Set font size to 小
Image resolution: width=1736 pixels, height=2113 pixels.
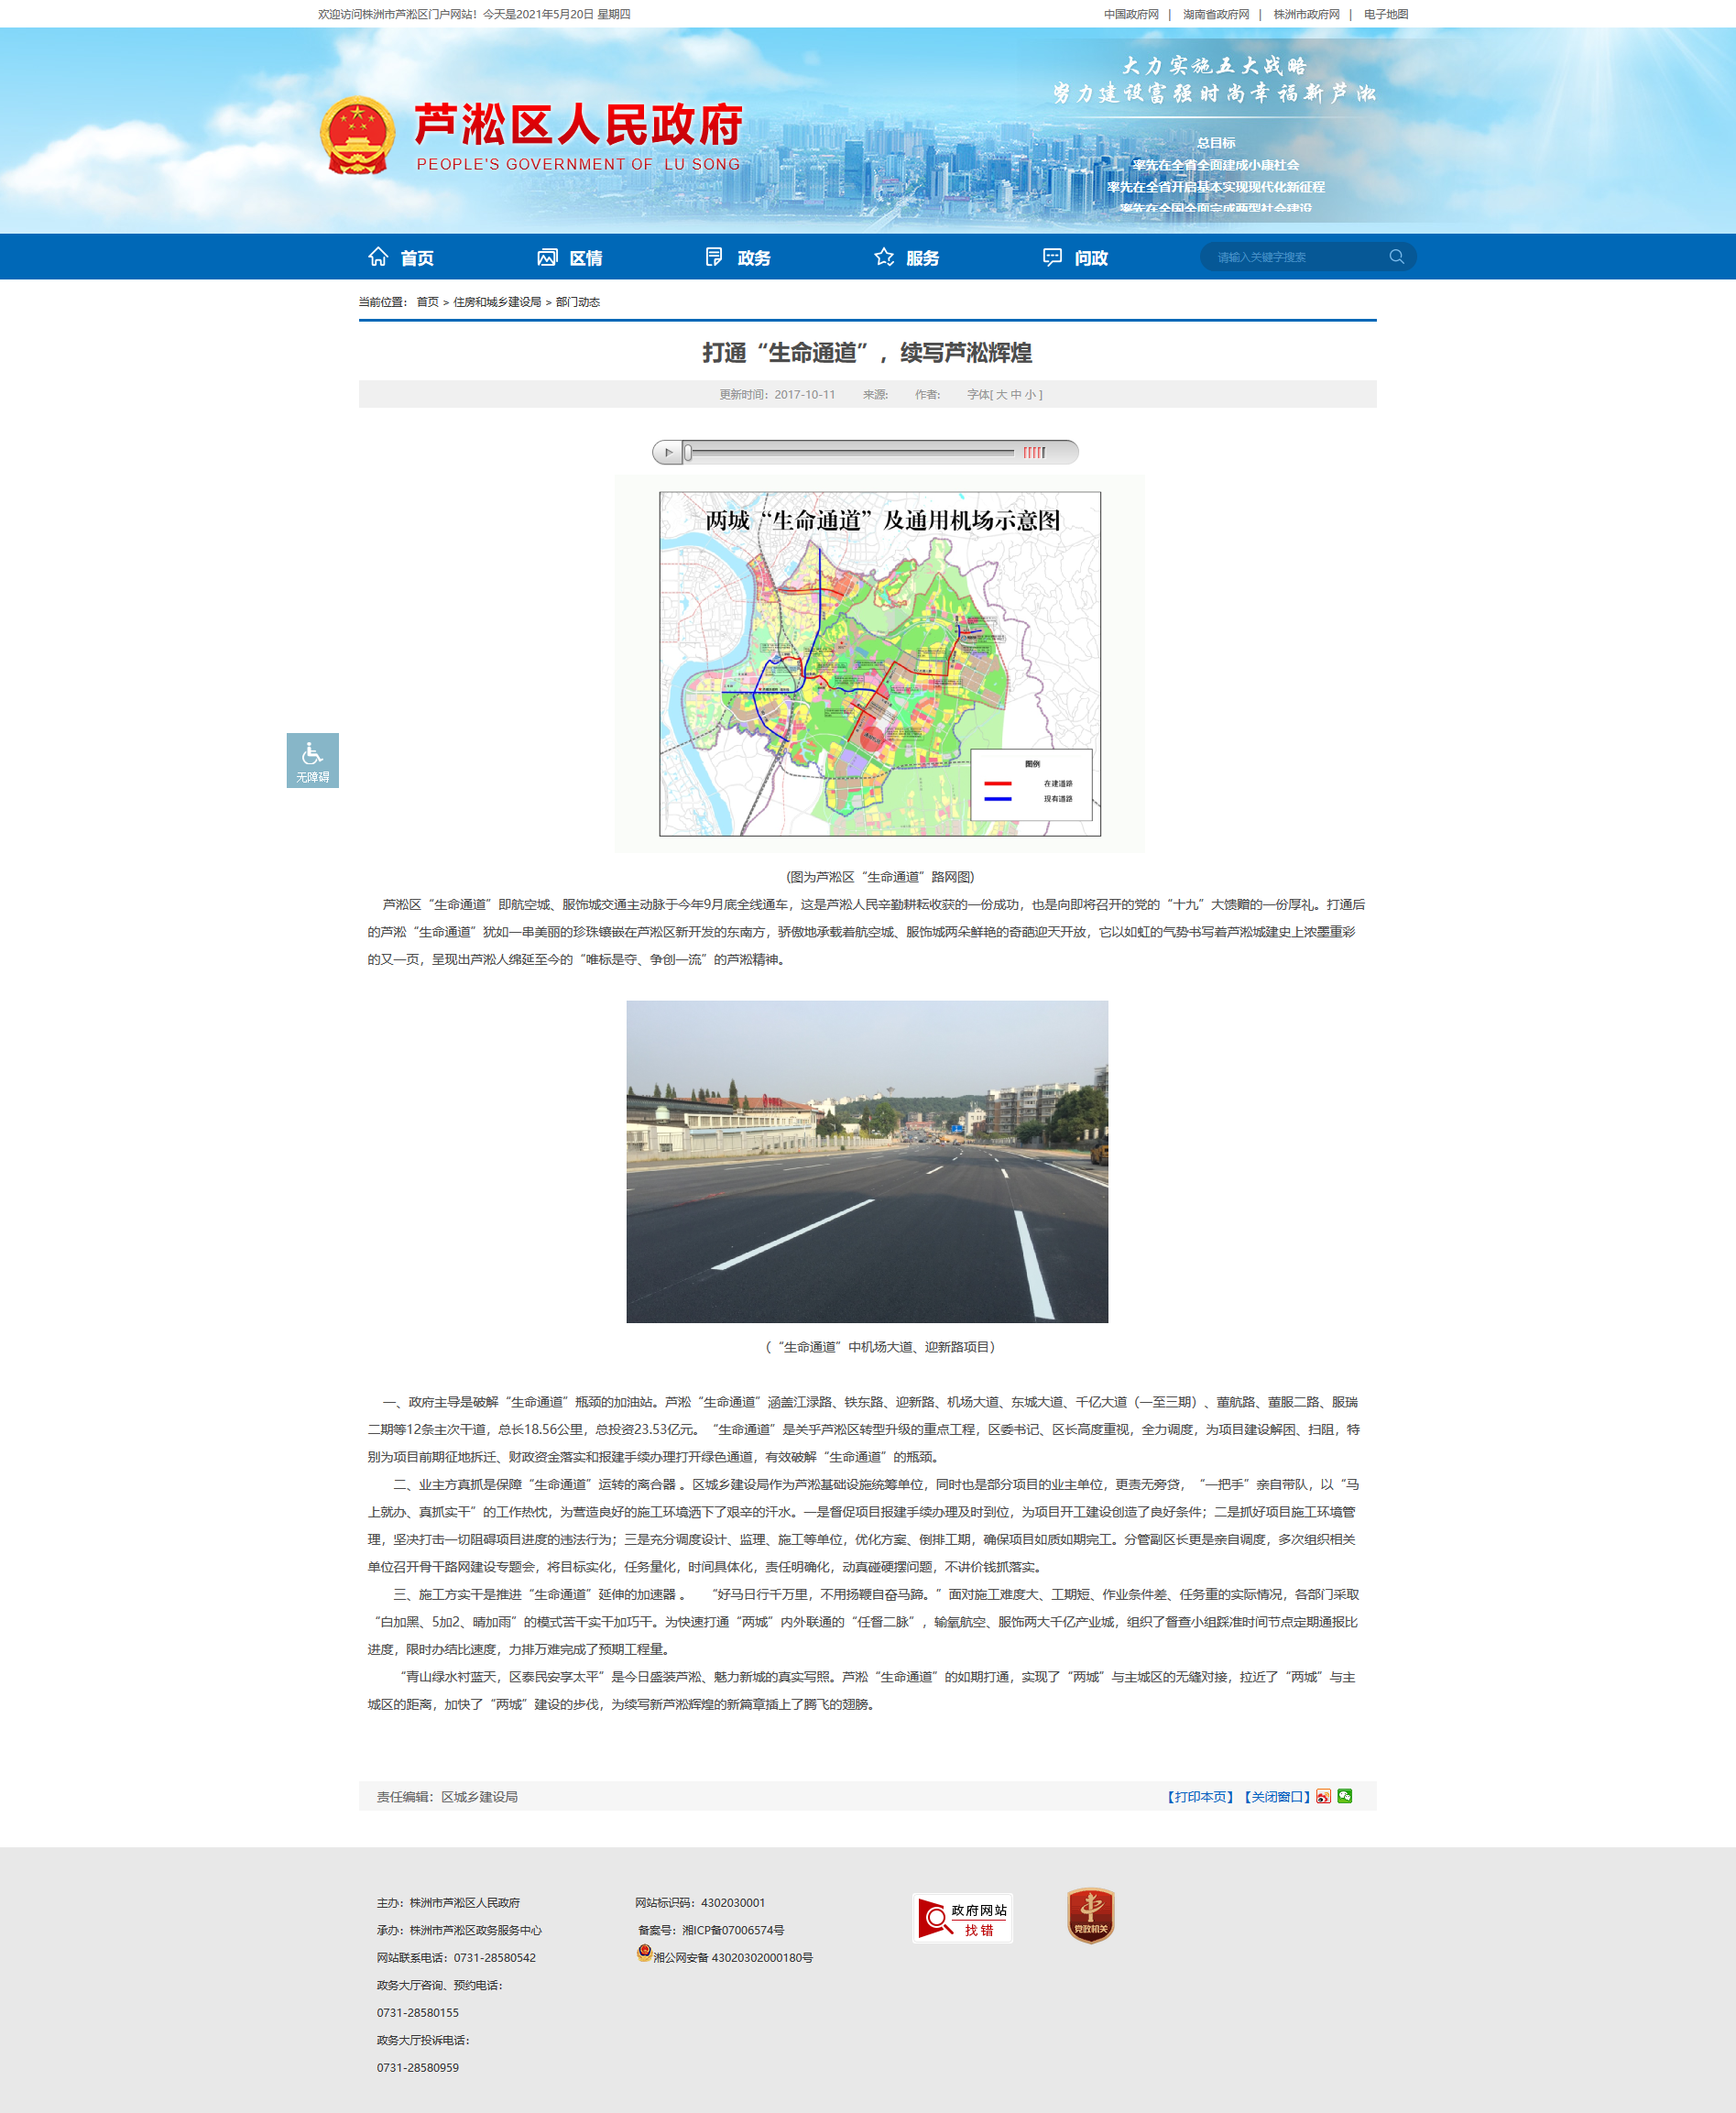click(x=1030, y=394)
